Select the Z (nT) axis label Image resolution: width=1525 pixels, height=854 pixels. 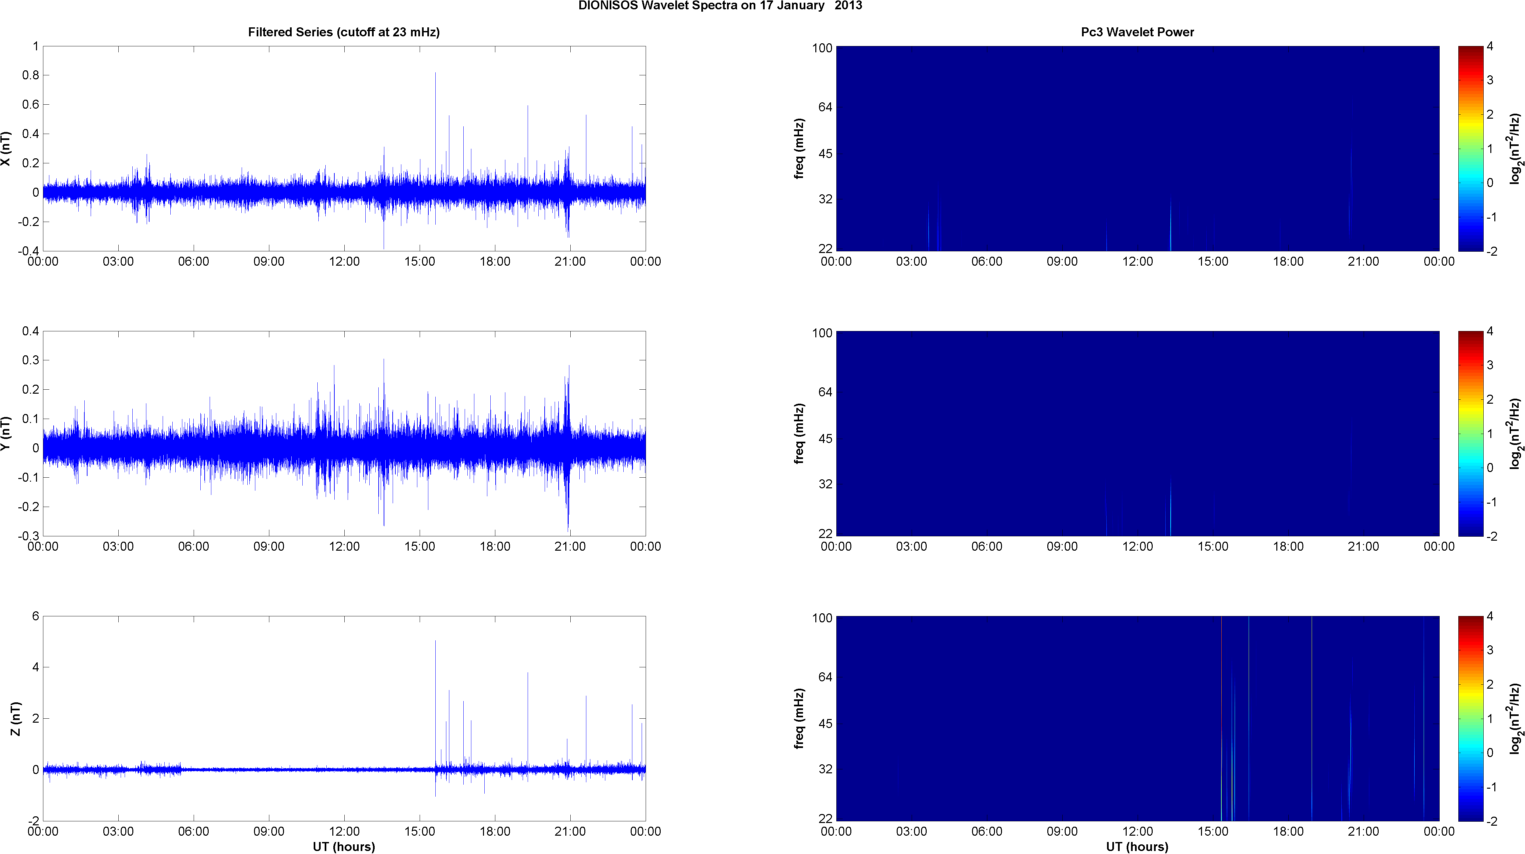click(x=15, y=718)
